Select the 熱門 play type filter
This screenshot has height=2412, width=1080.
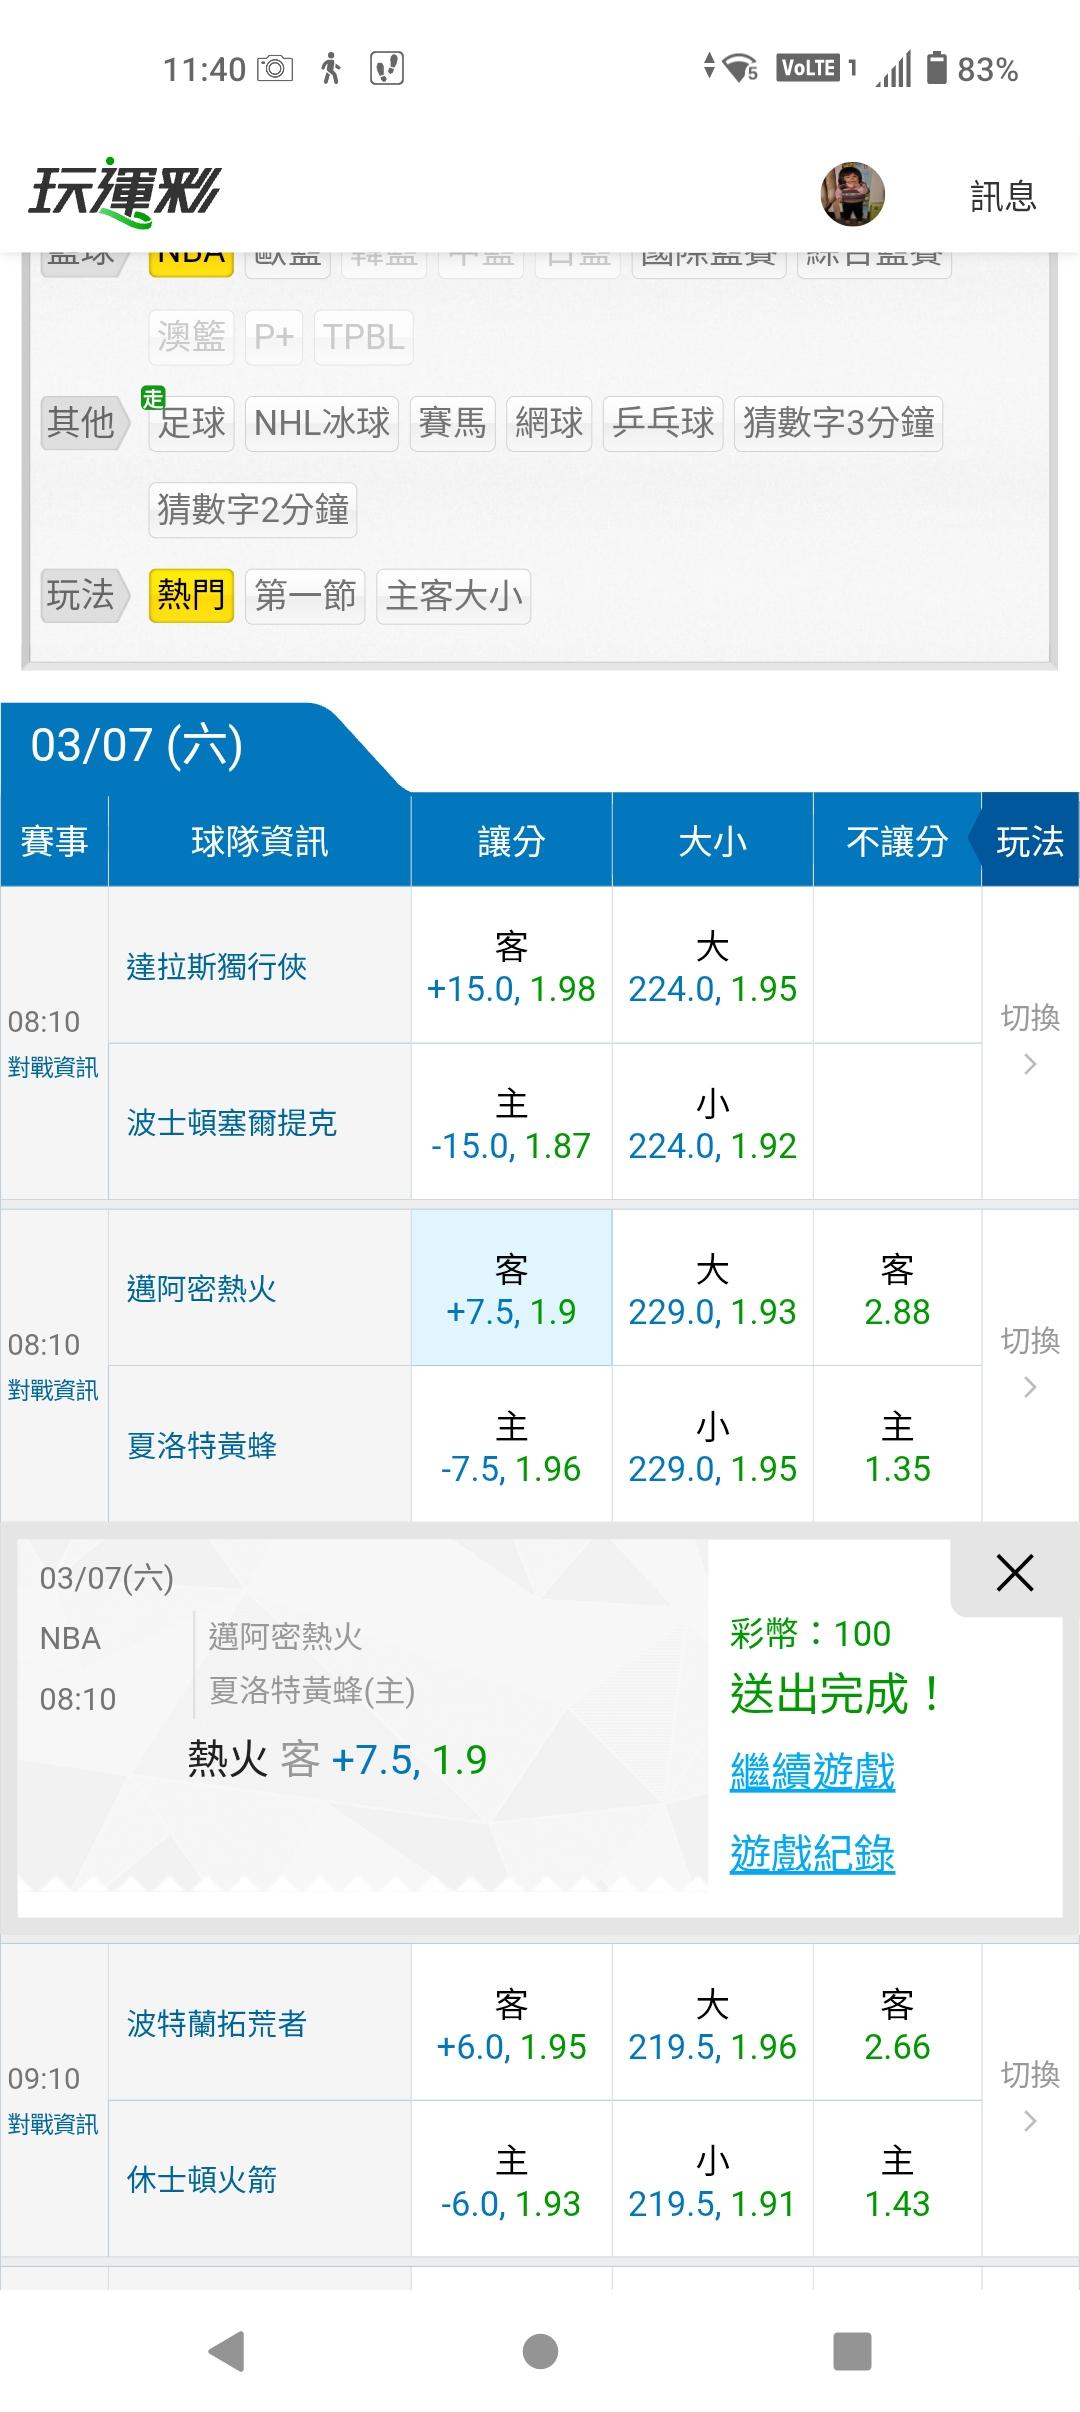tap(191, 596)
